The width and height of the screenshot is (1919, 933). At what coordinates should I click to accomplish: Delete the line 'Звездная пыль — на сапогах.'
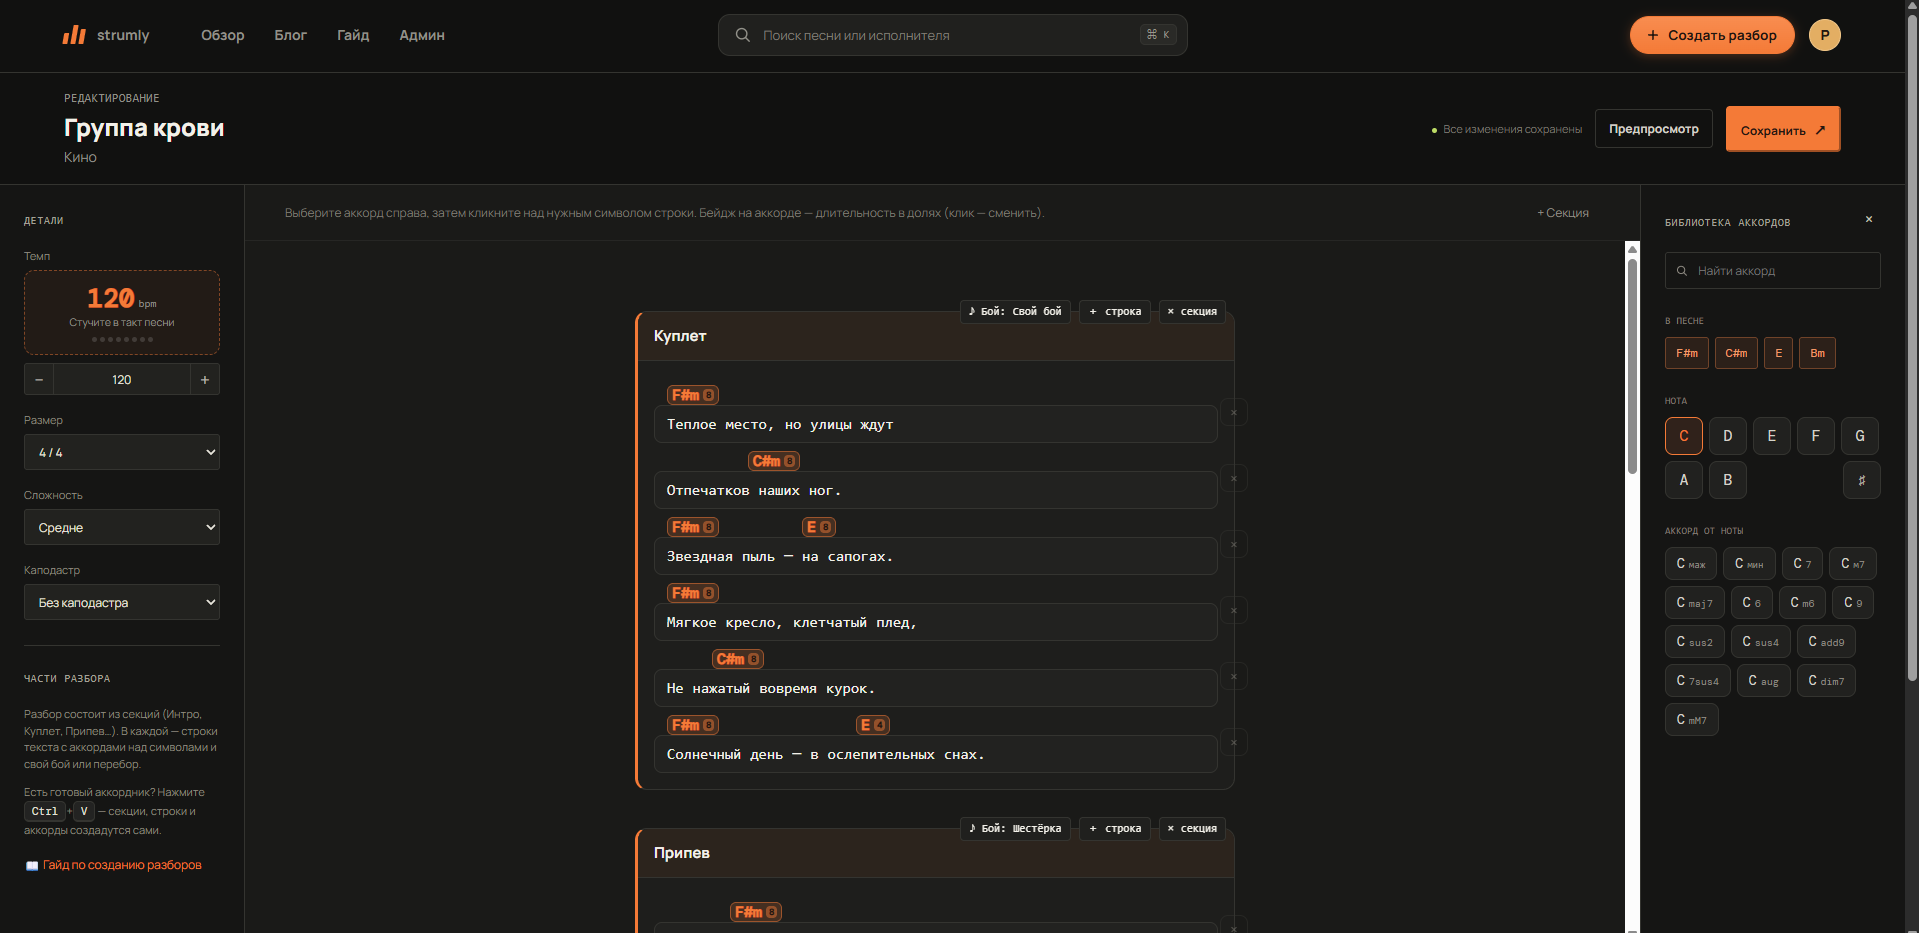click(1234, 545)
